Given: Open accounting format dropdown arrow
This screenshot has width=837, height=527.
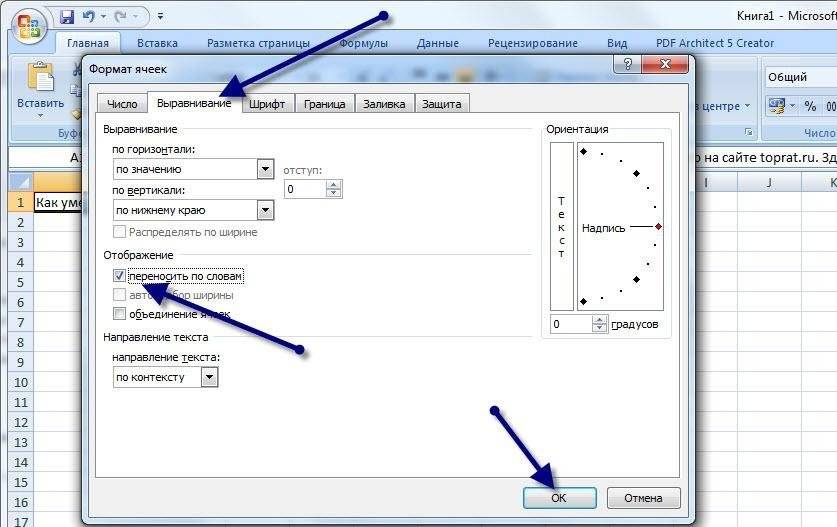Looking at the screenshot, I should [792, 106].
